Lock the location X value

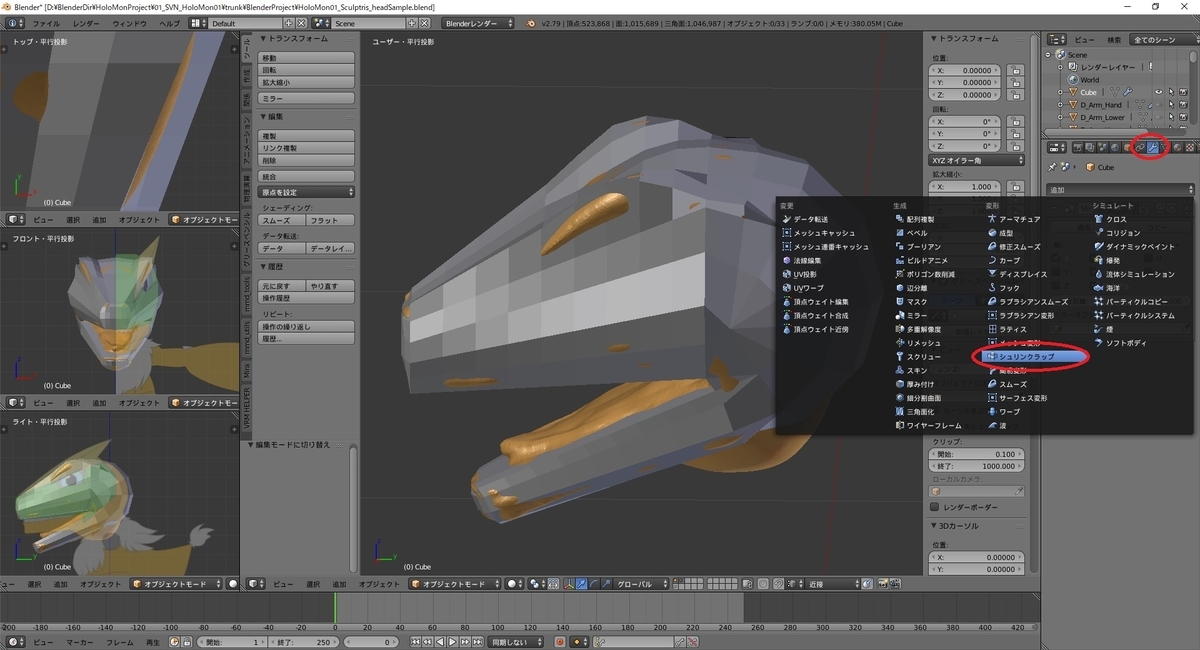tap(1014, 71)
